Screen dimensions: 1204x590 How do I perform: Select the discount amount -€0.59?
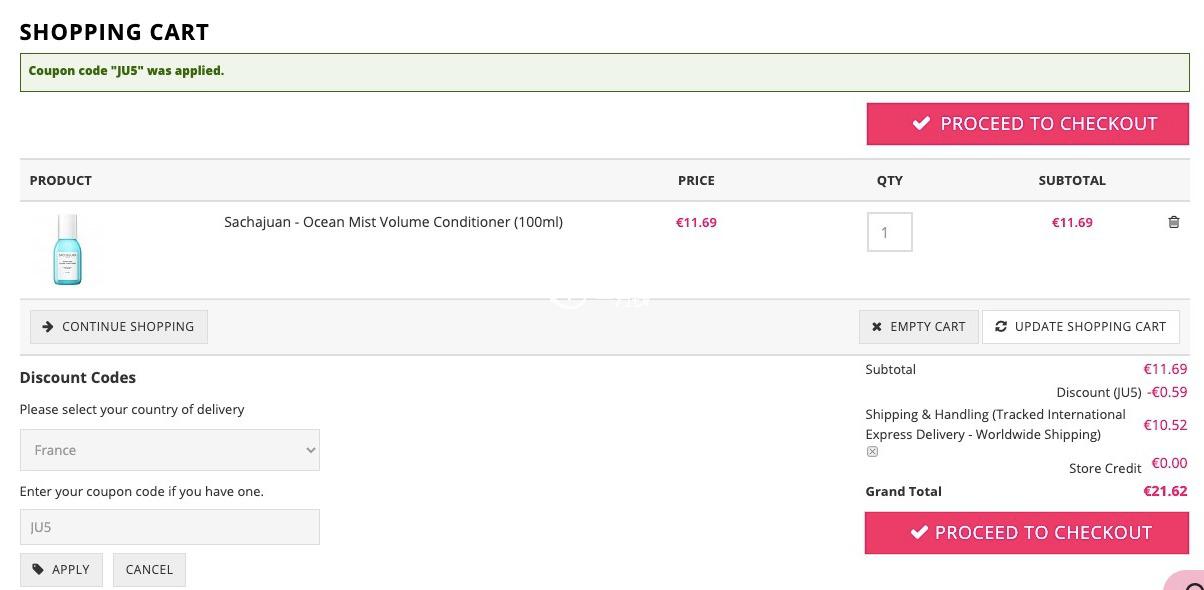coord(1168,393)
